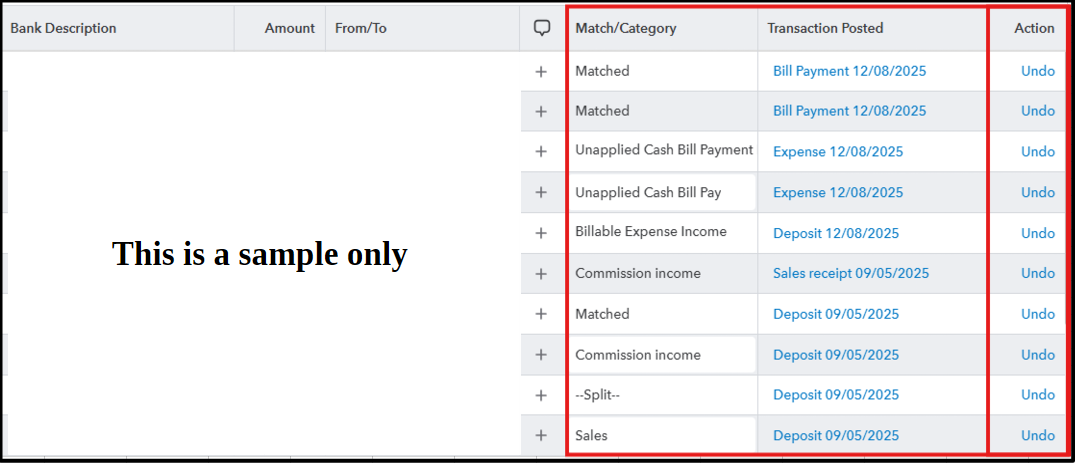Click the From/To column header
Viewport: 1075px width, 463px height.
(361, 28)
